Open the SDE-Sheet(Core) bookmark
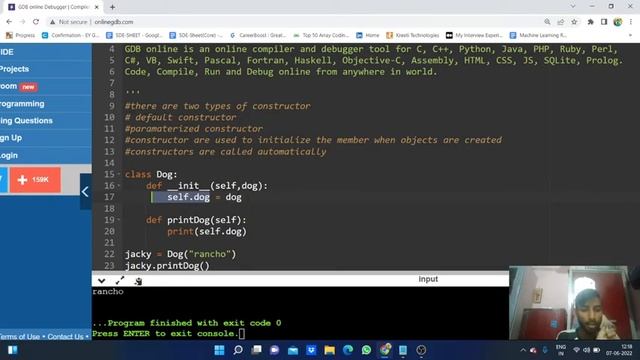640x360 pixels. 195,36
